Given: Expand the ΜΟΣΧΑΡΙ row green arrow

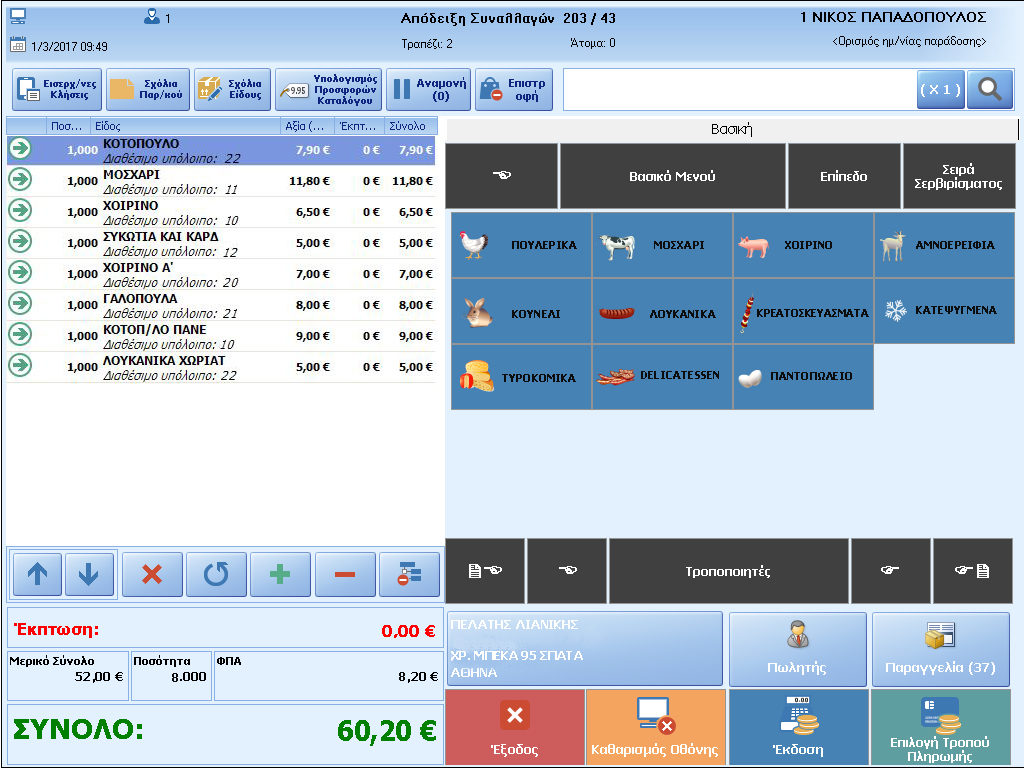Looking at the screenshot, I should [20, 180].
